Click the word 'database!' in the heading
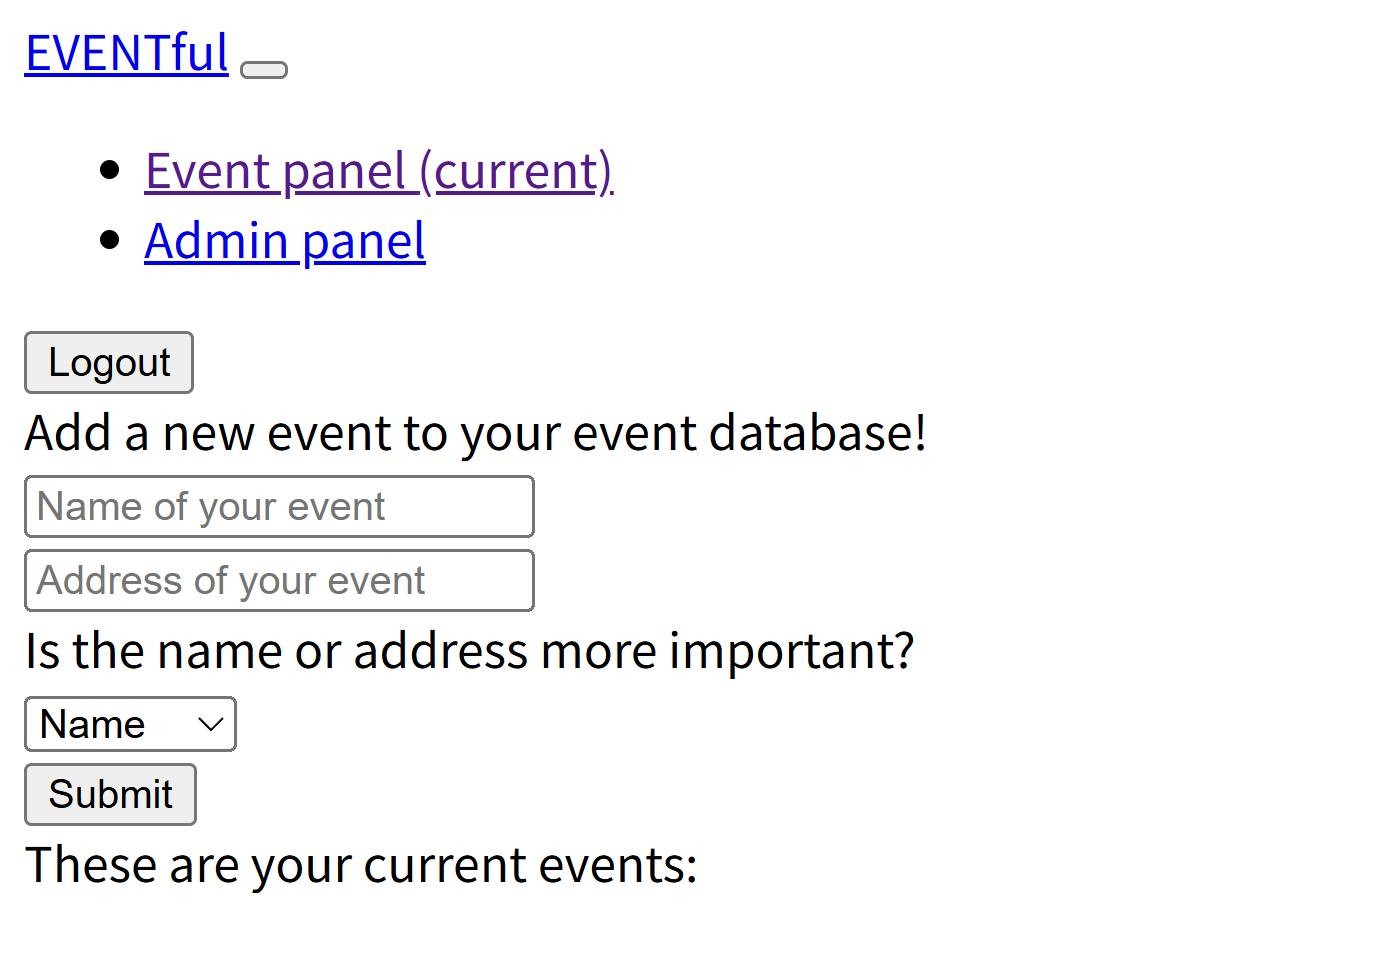 818,434
